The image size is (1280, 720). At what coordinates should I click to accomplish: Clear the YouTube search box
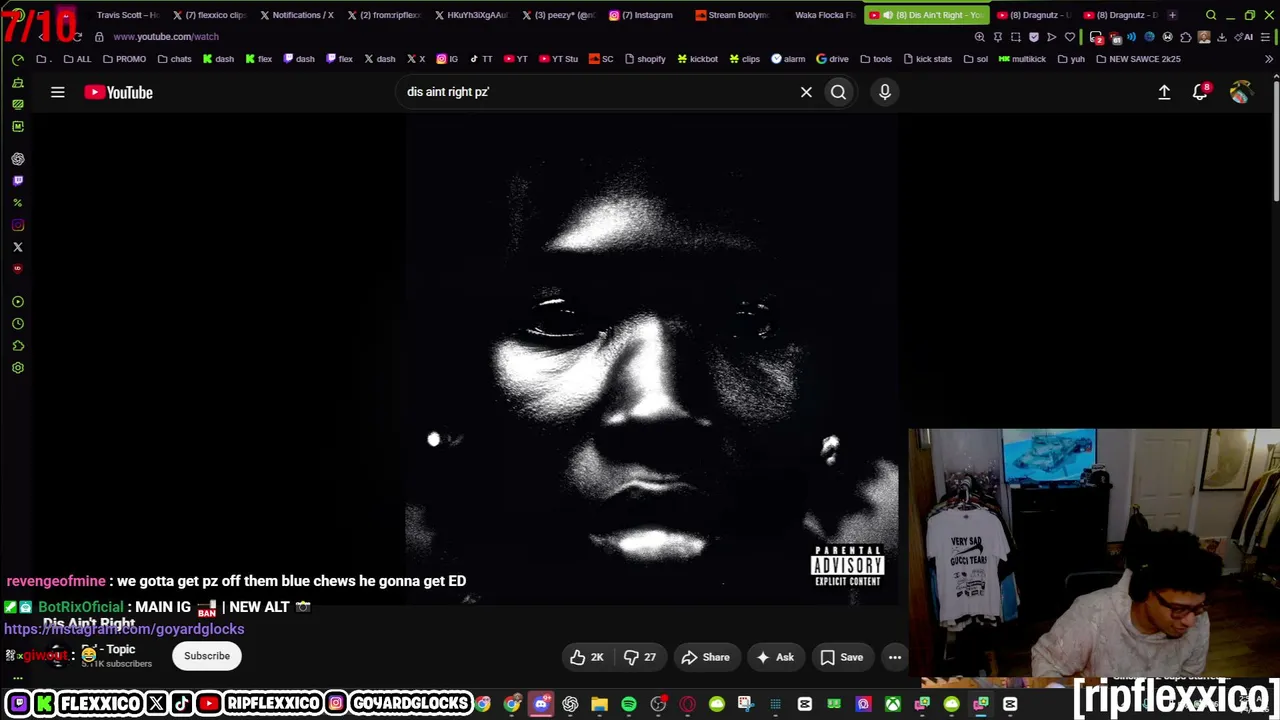click(806, 92)
